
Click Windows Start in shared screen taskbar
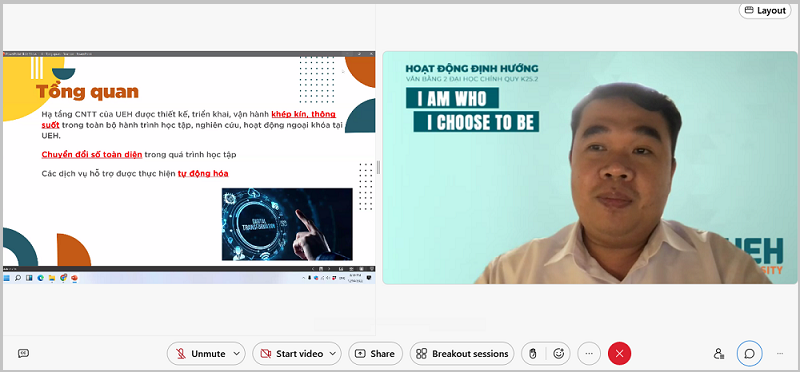tap(7, 278)
